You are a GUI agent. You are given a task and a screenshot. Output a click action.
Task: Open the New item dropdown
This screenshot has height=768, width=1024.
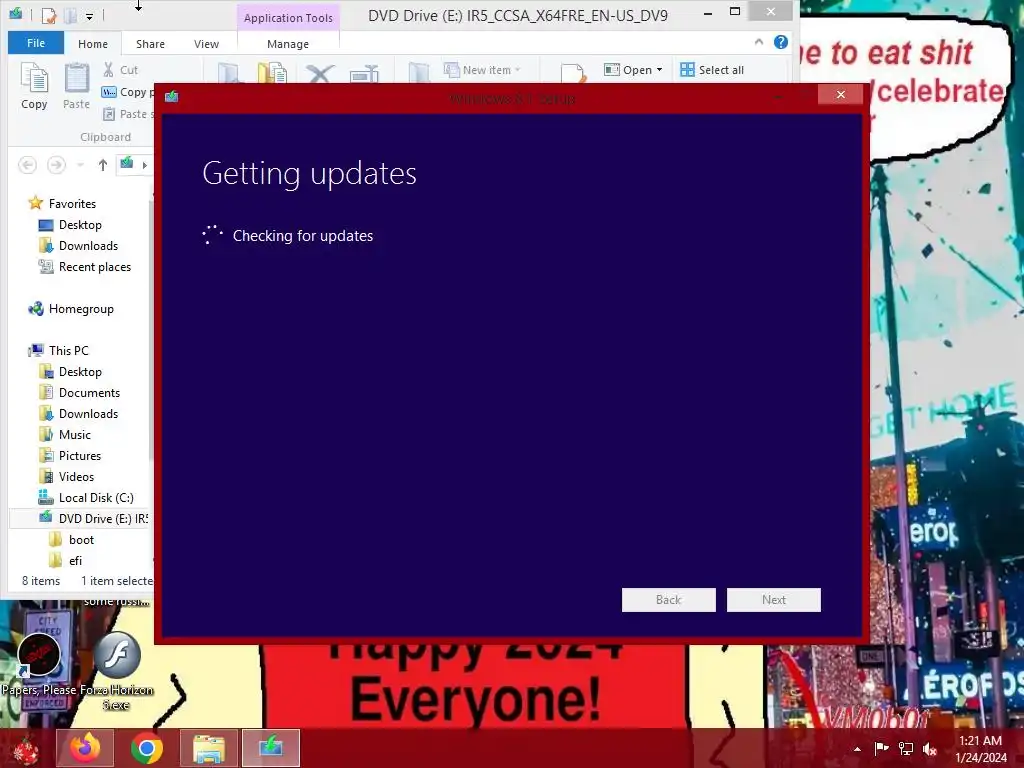[483, 70]
